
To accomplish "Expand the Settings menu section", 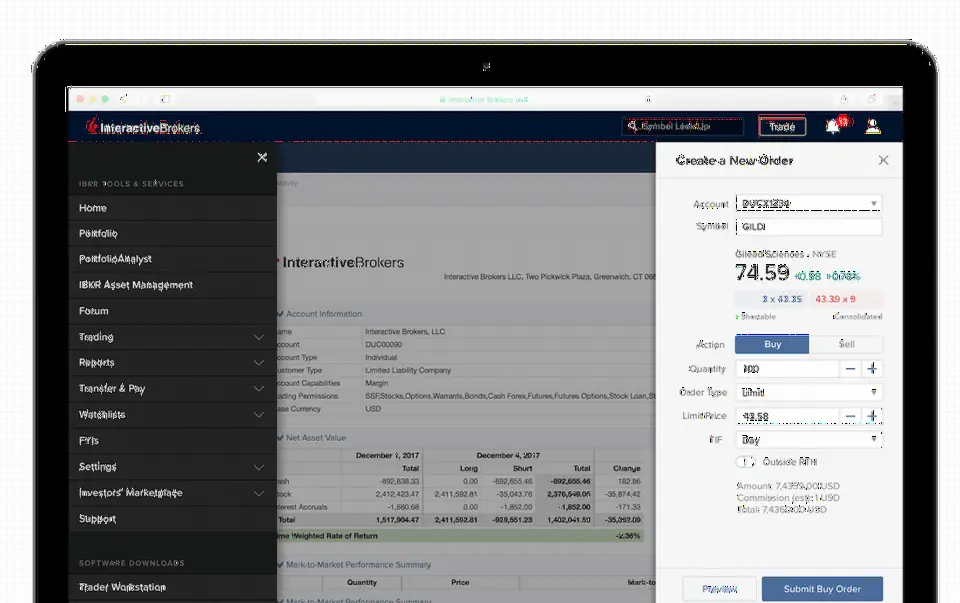I will (x=172, y=466).
